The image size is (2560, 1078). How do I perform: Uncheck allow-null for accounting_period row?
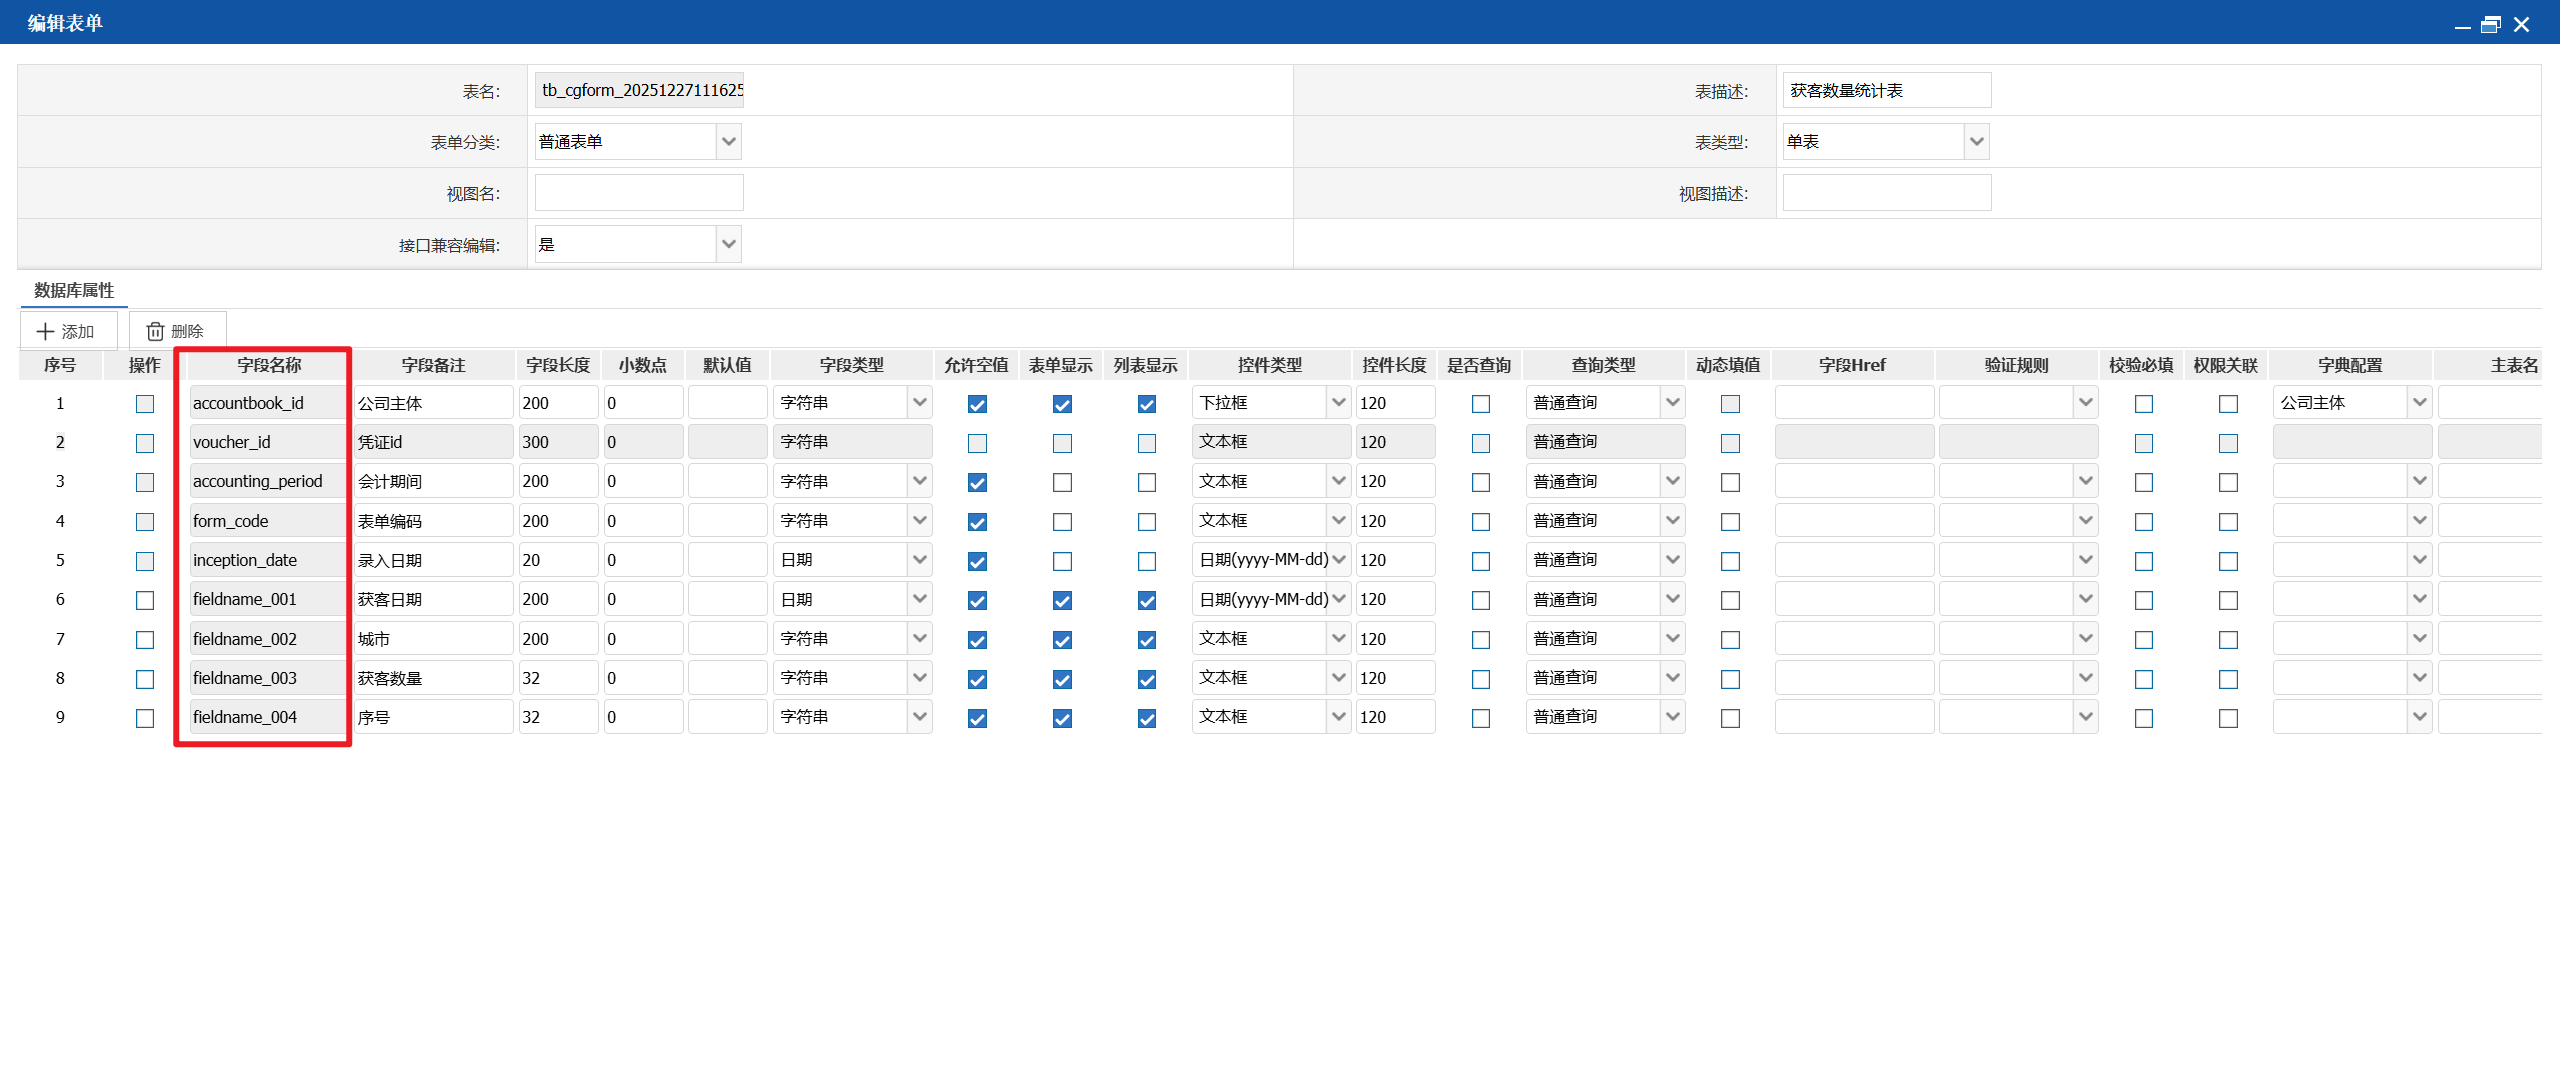[977, 482]
